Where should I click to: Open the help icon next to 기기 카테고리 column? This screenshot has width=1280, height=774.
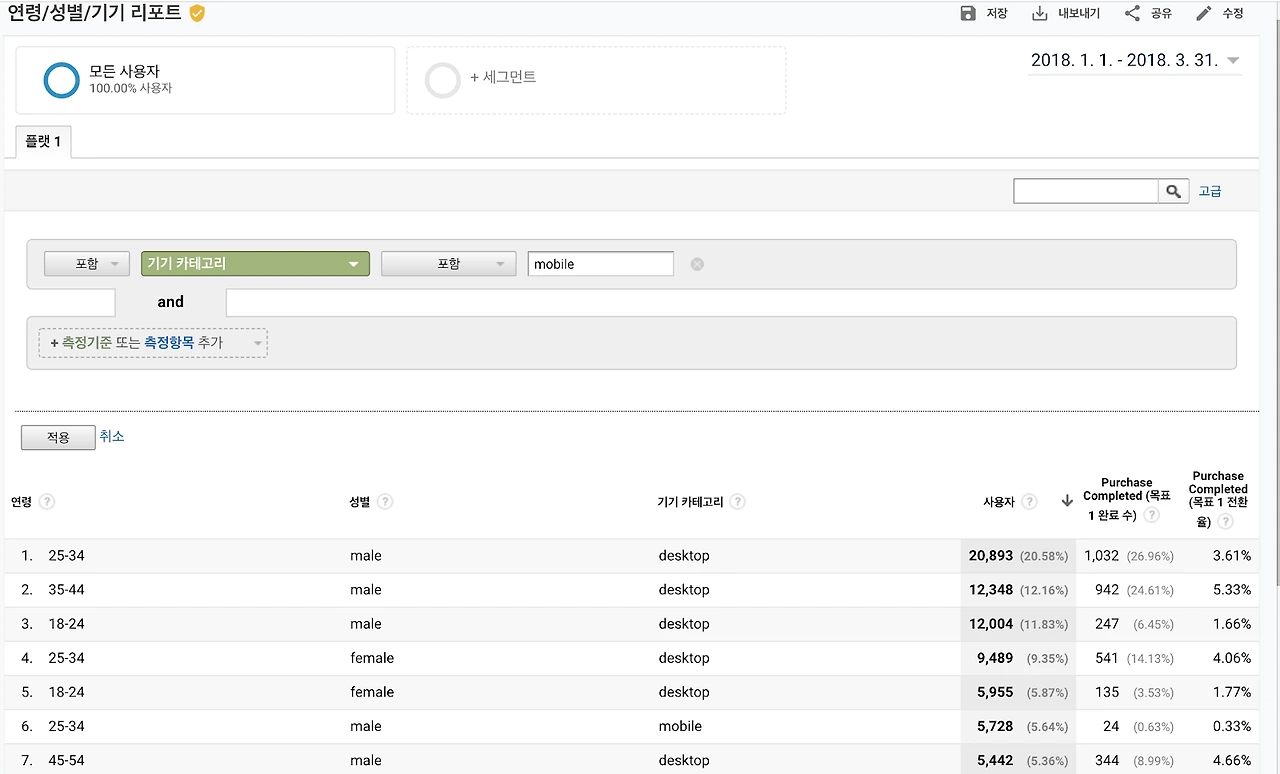pos(738,502)
